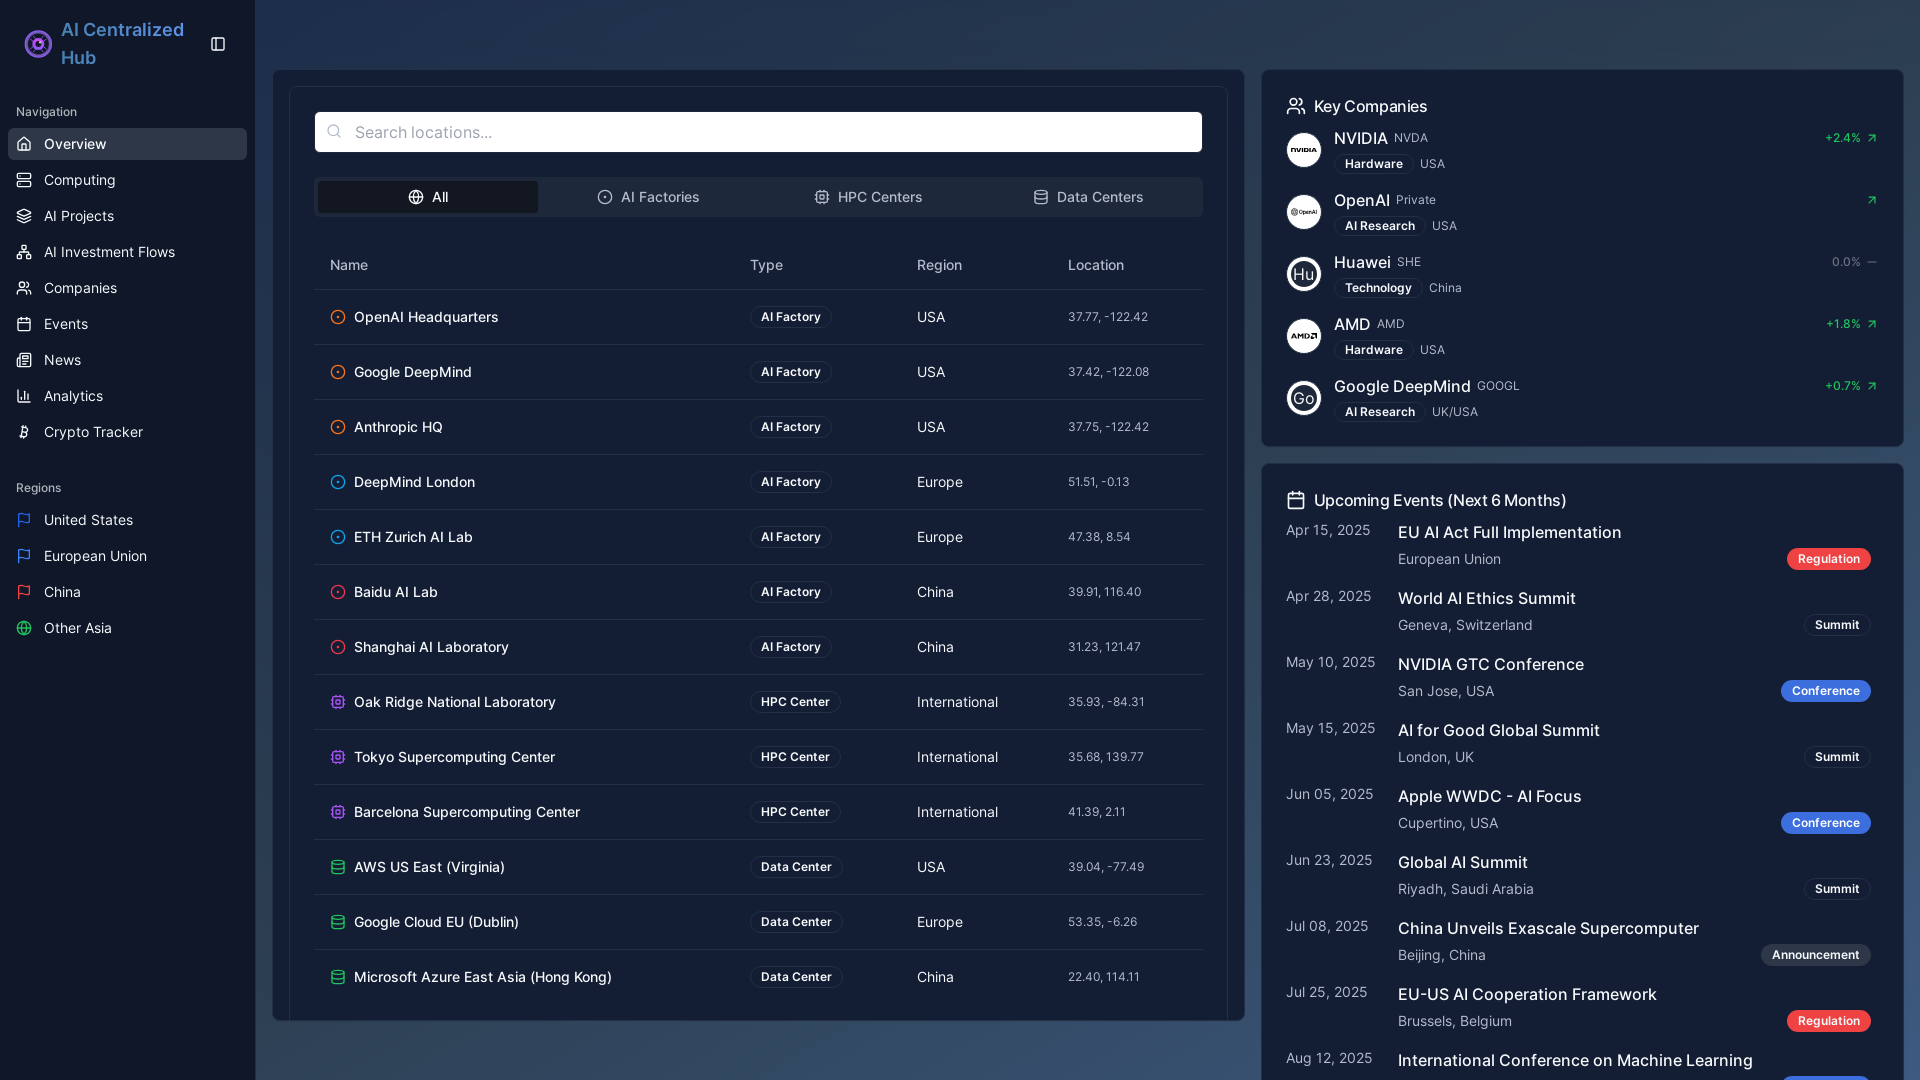Screen dimensions: 1920x1080
Task: Click the Google DeepMind company avatar
Action: coord(1304,398)
